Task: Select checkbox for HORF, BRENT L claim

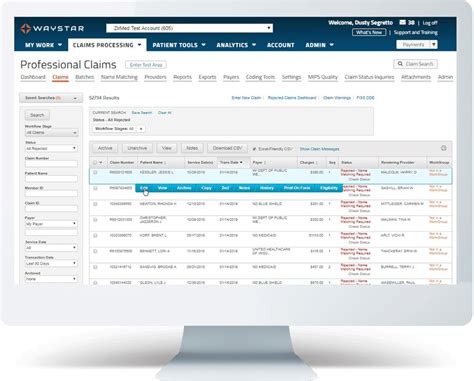Action: pyautogui.click(x=95, y=235)
